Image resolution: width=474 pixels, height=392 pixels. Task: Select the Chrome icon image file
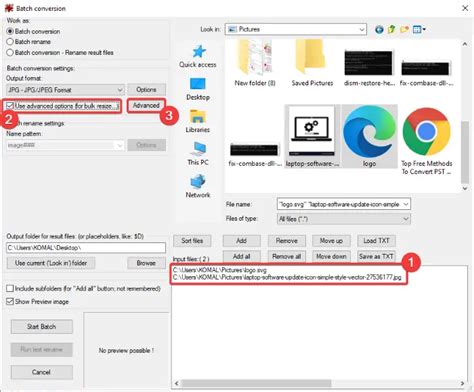pos(427,141)
